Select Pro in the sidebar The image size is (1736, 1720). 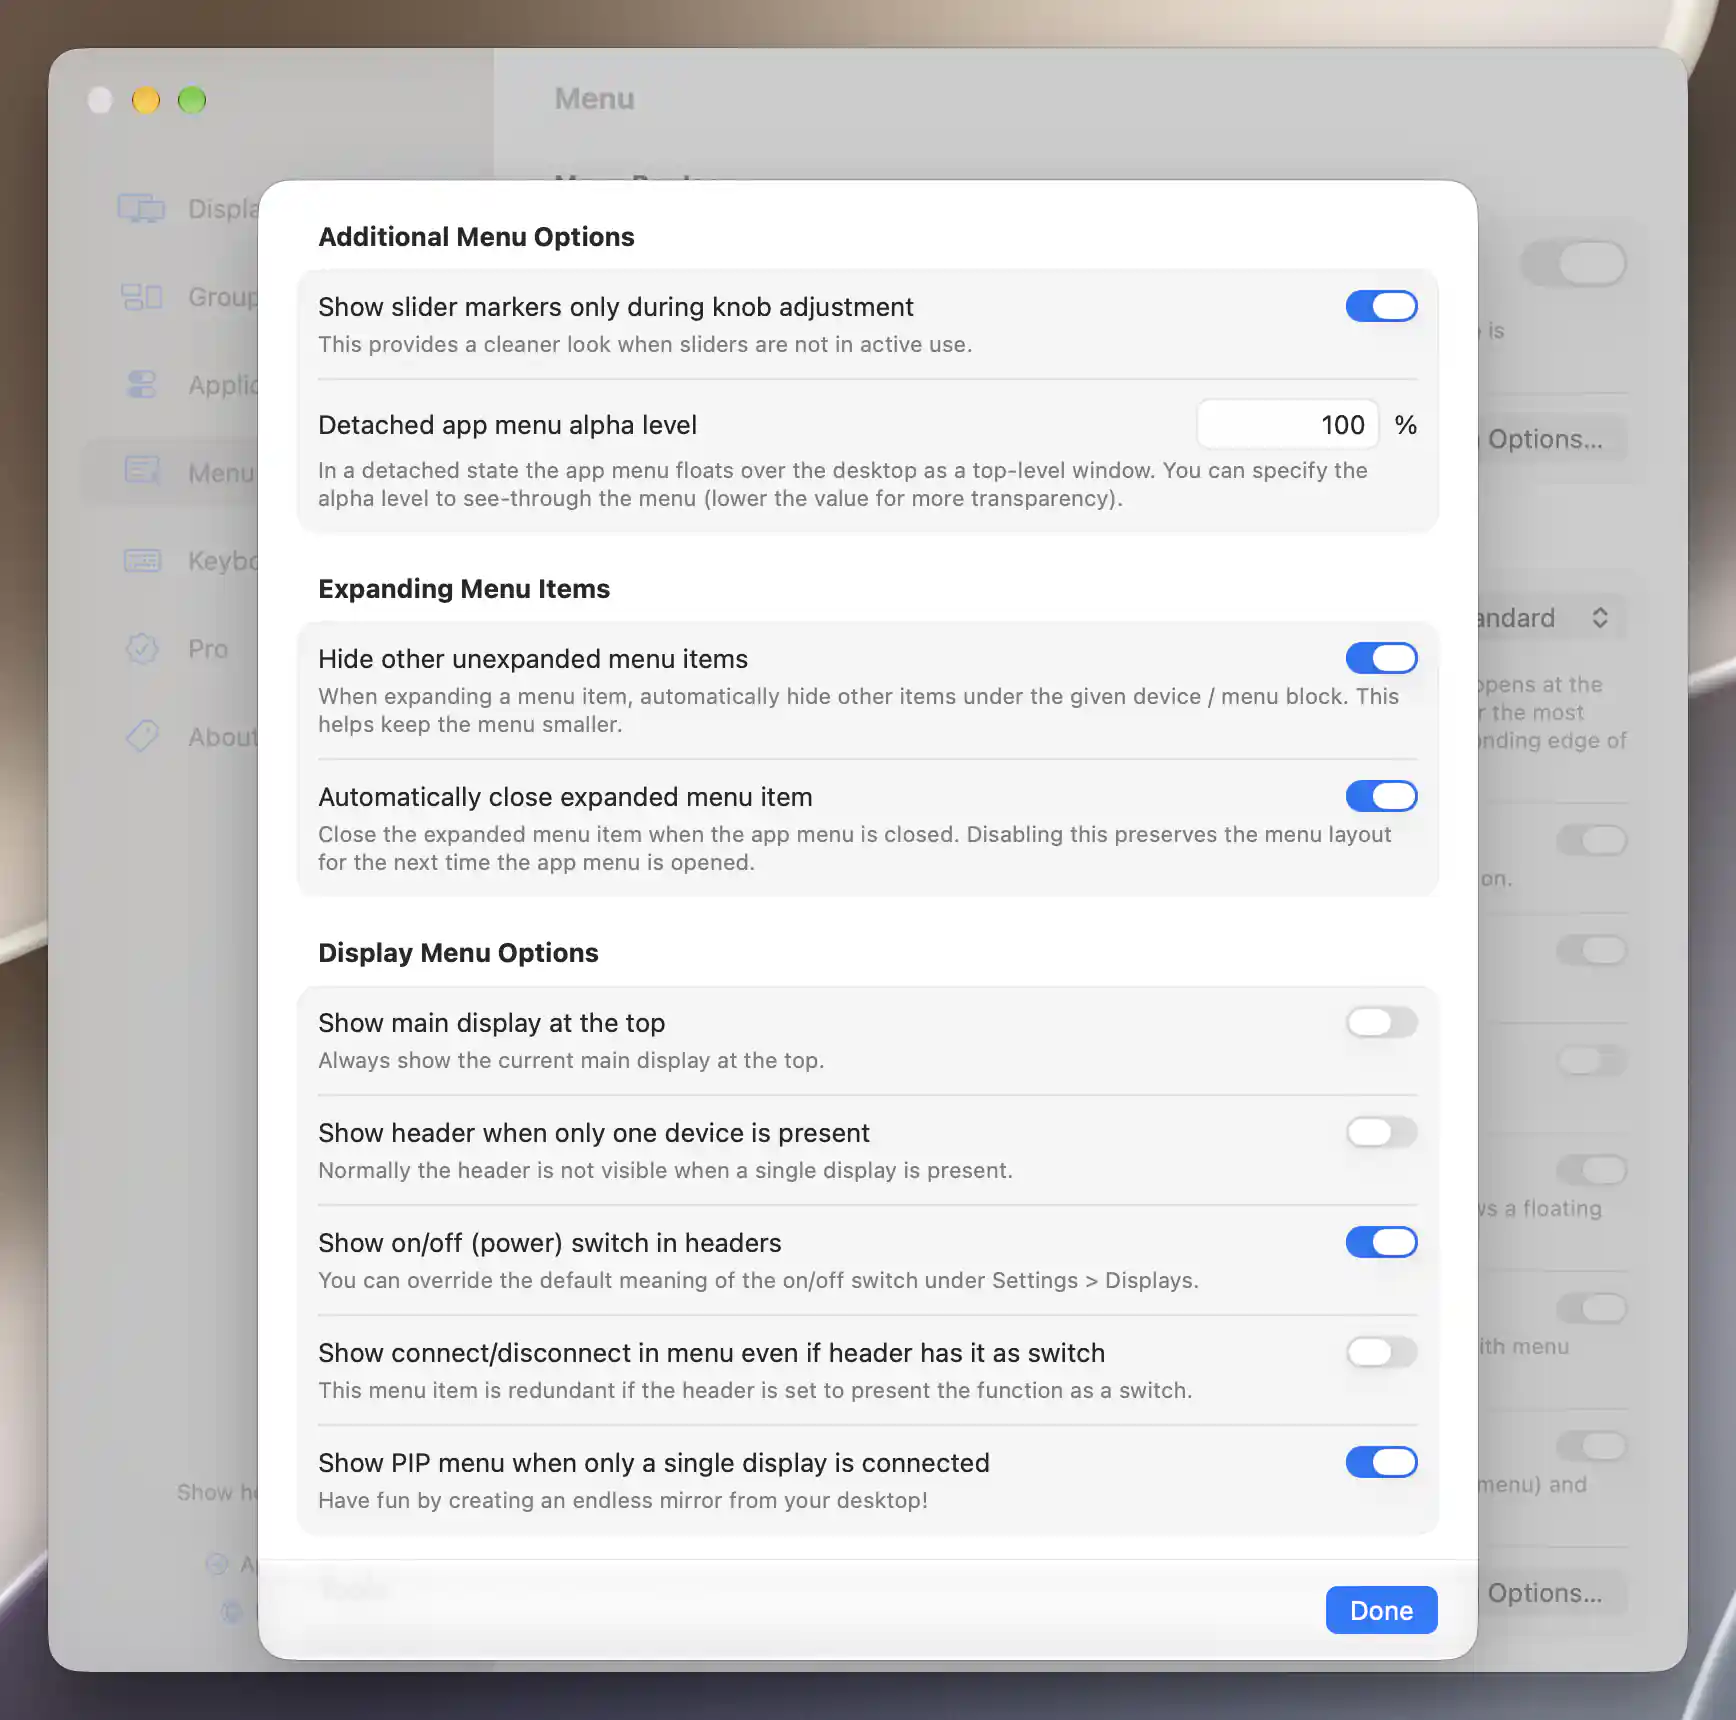point(208,649)
